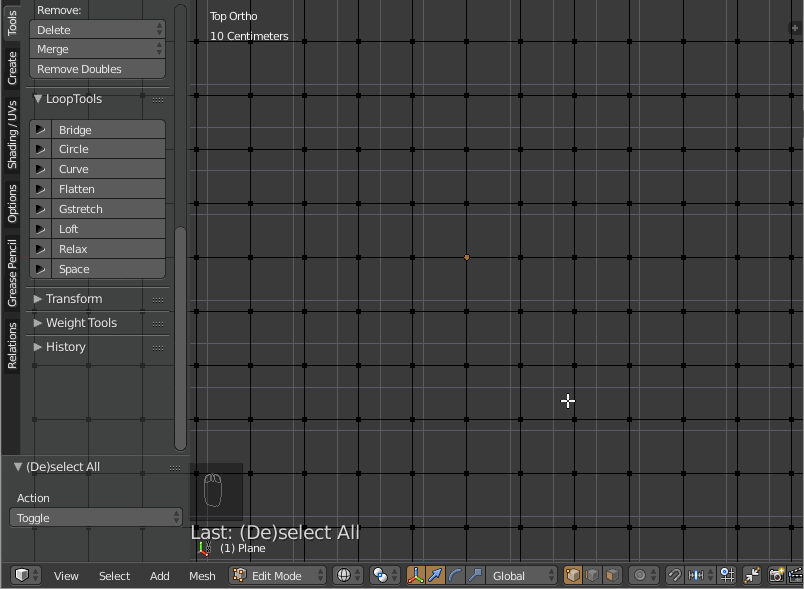Open the Select menu

coord(114,576)
